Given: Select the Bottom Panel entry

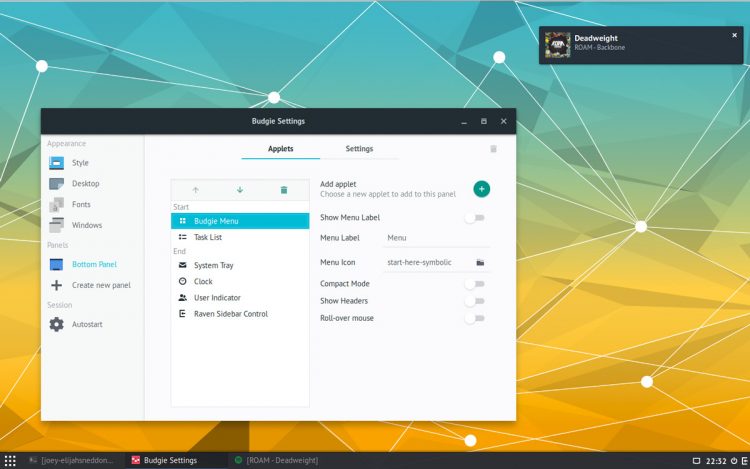Looking at the screenshot, I should point(92,264).
